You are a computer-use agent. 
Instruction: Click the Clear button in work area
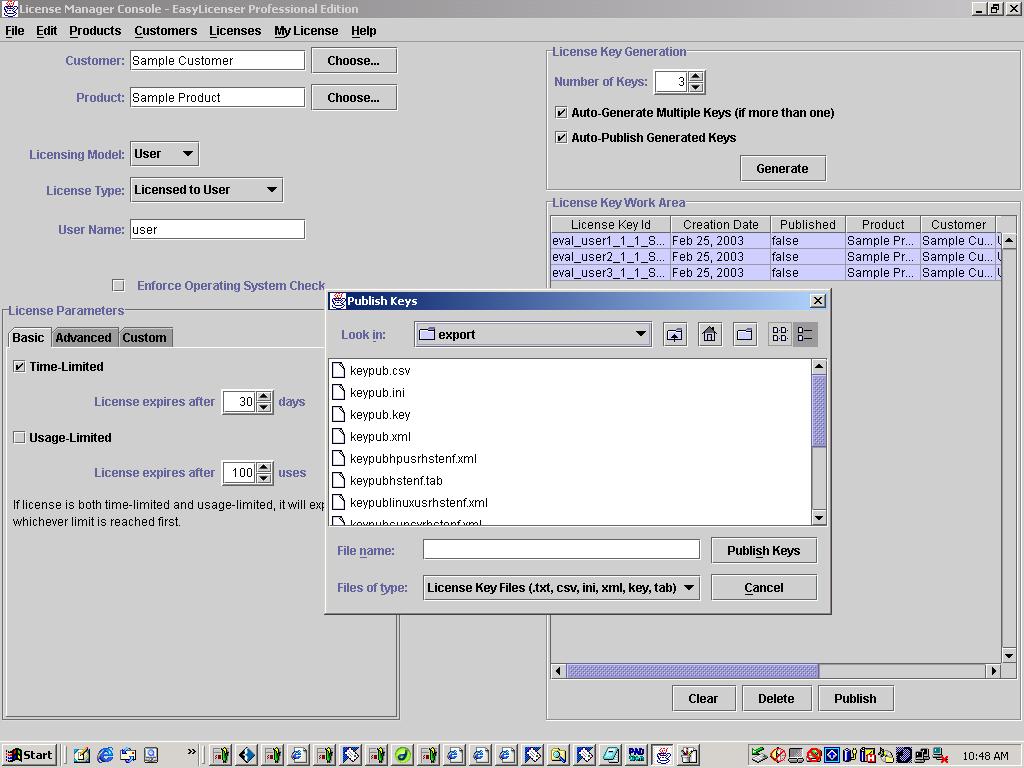point(703,699)
